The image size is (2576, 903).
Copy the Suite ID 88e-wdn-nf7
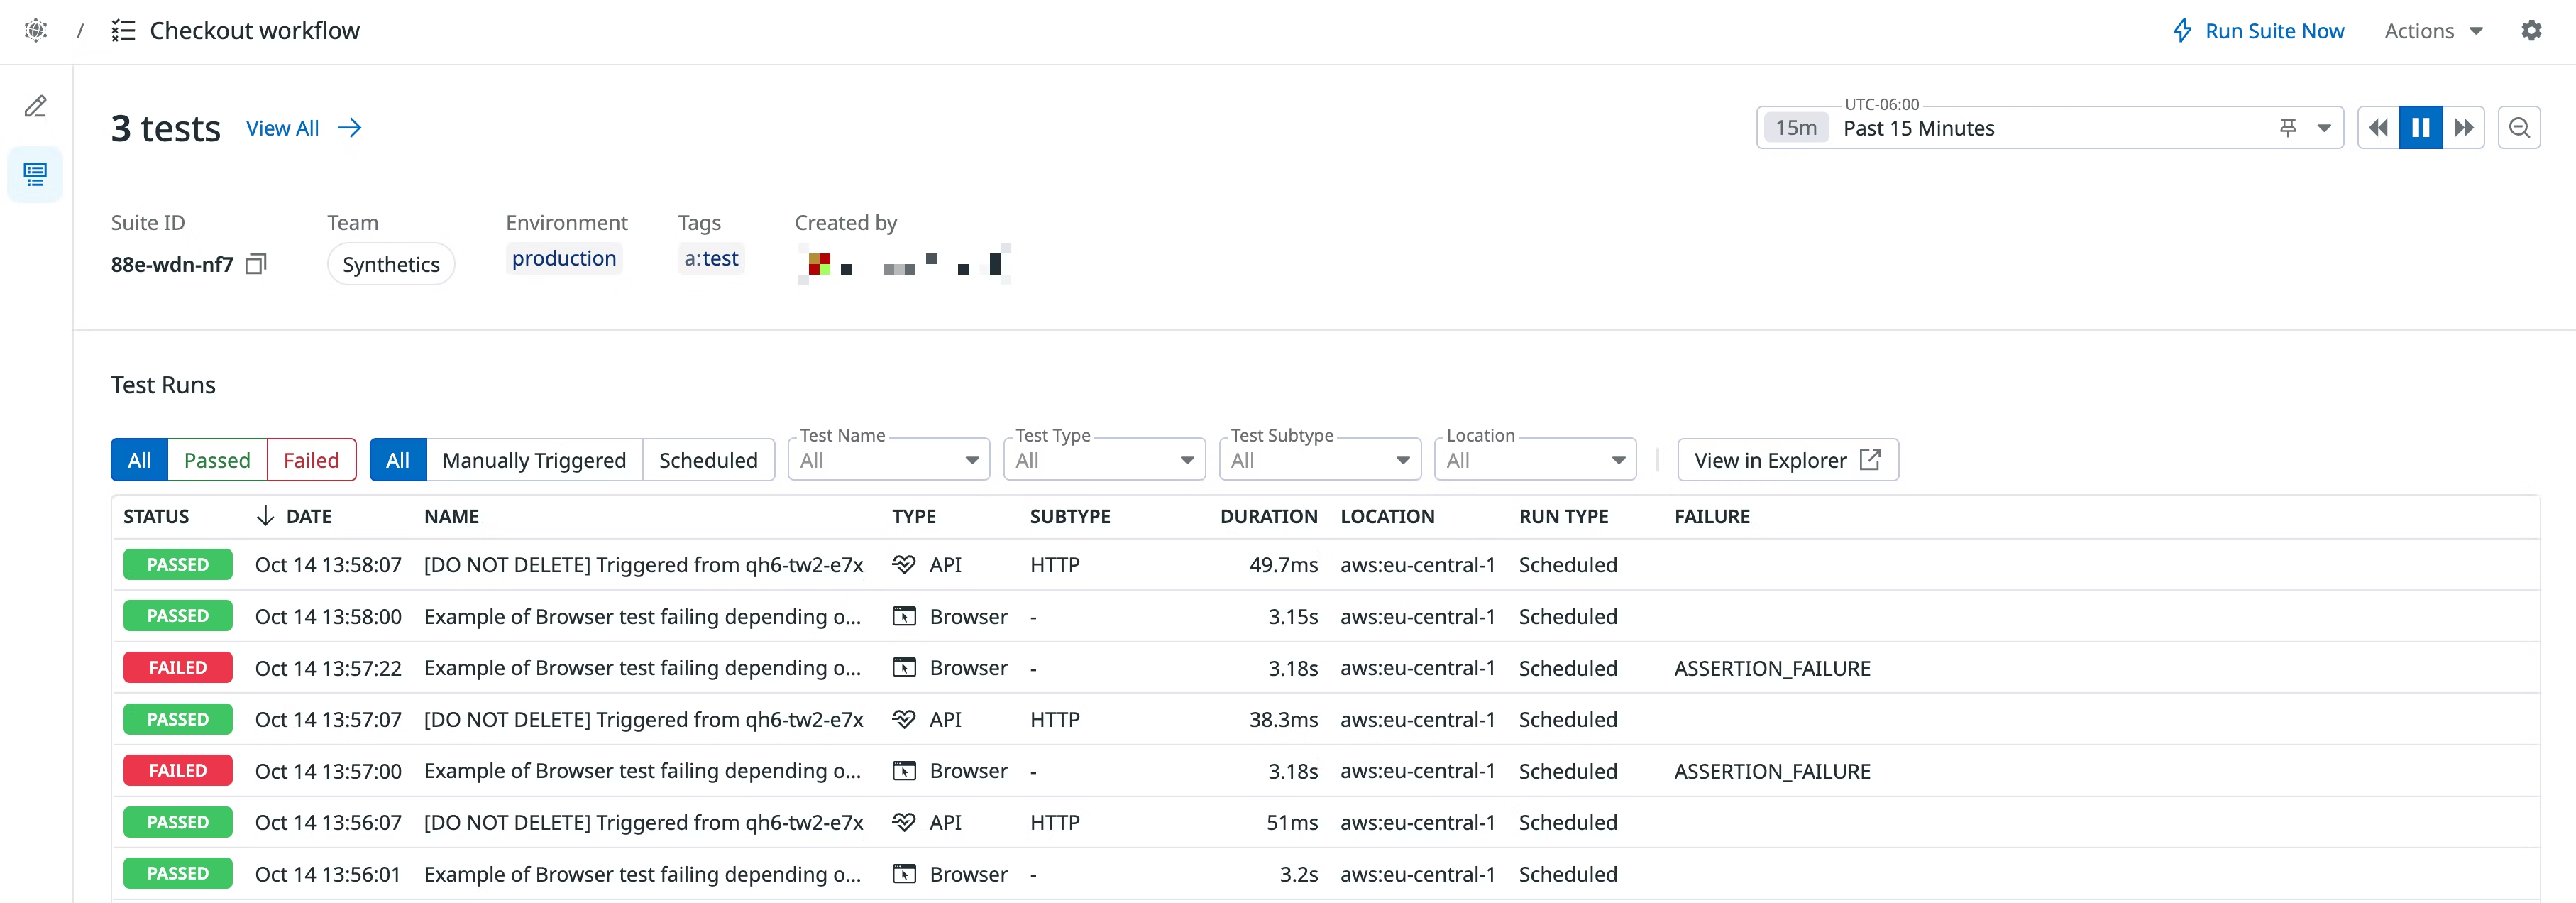click(x=256, y=263)
